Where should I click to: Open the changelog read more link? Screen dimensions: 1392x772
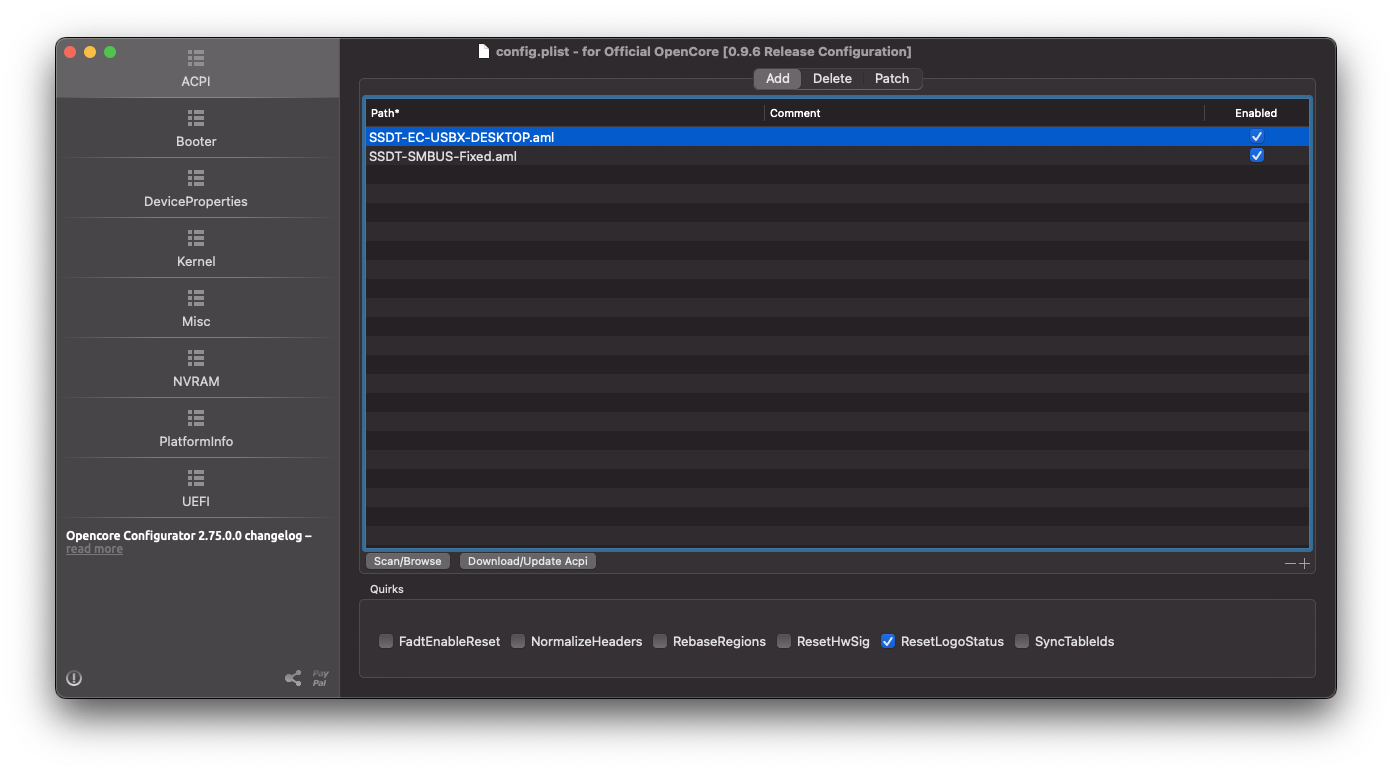(x=95, y=549)
